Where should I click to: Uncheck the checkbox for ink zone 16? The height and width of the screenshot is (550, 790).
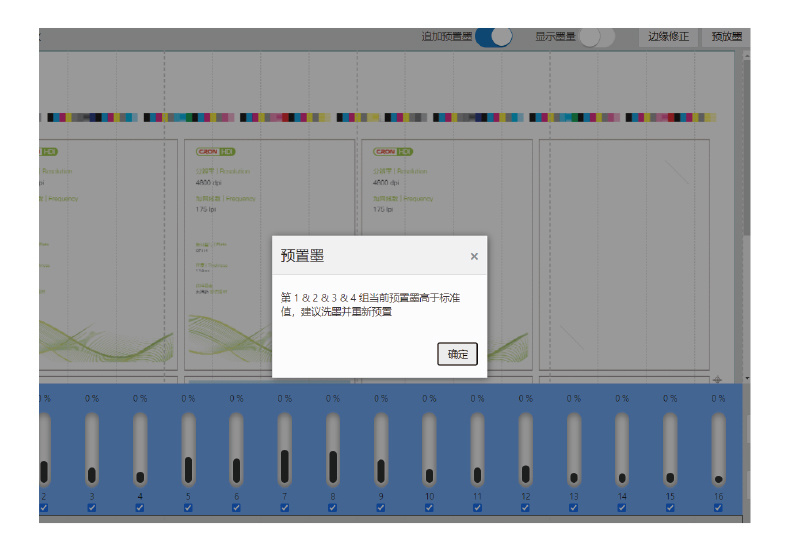tap(718, 507)
